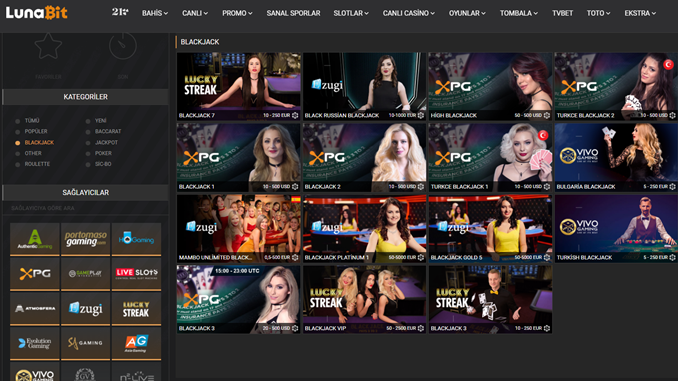Expand the Ekstra dropdown menu
The height and width of the screenshot is (381, 678).
click(640, 13)
